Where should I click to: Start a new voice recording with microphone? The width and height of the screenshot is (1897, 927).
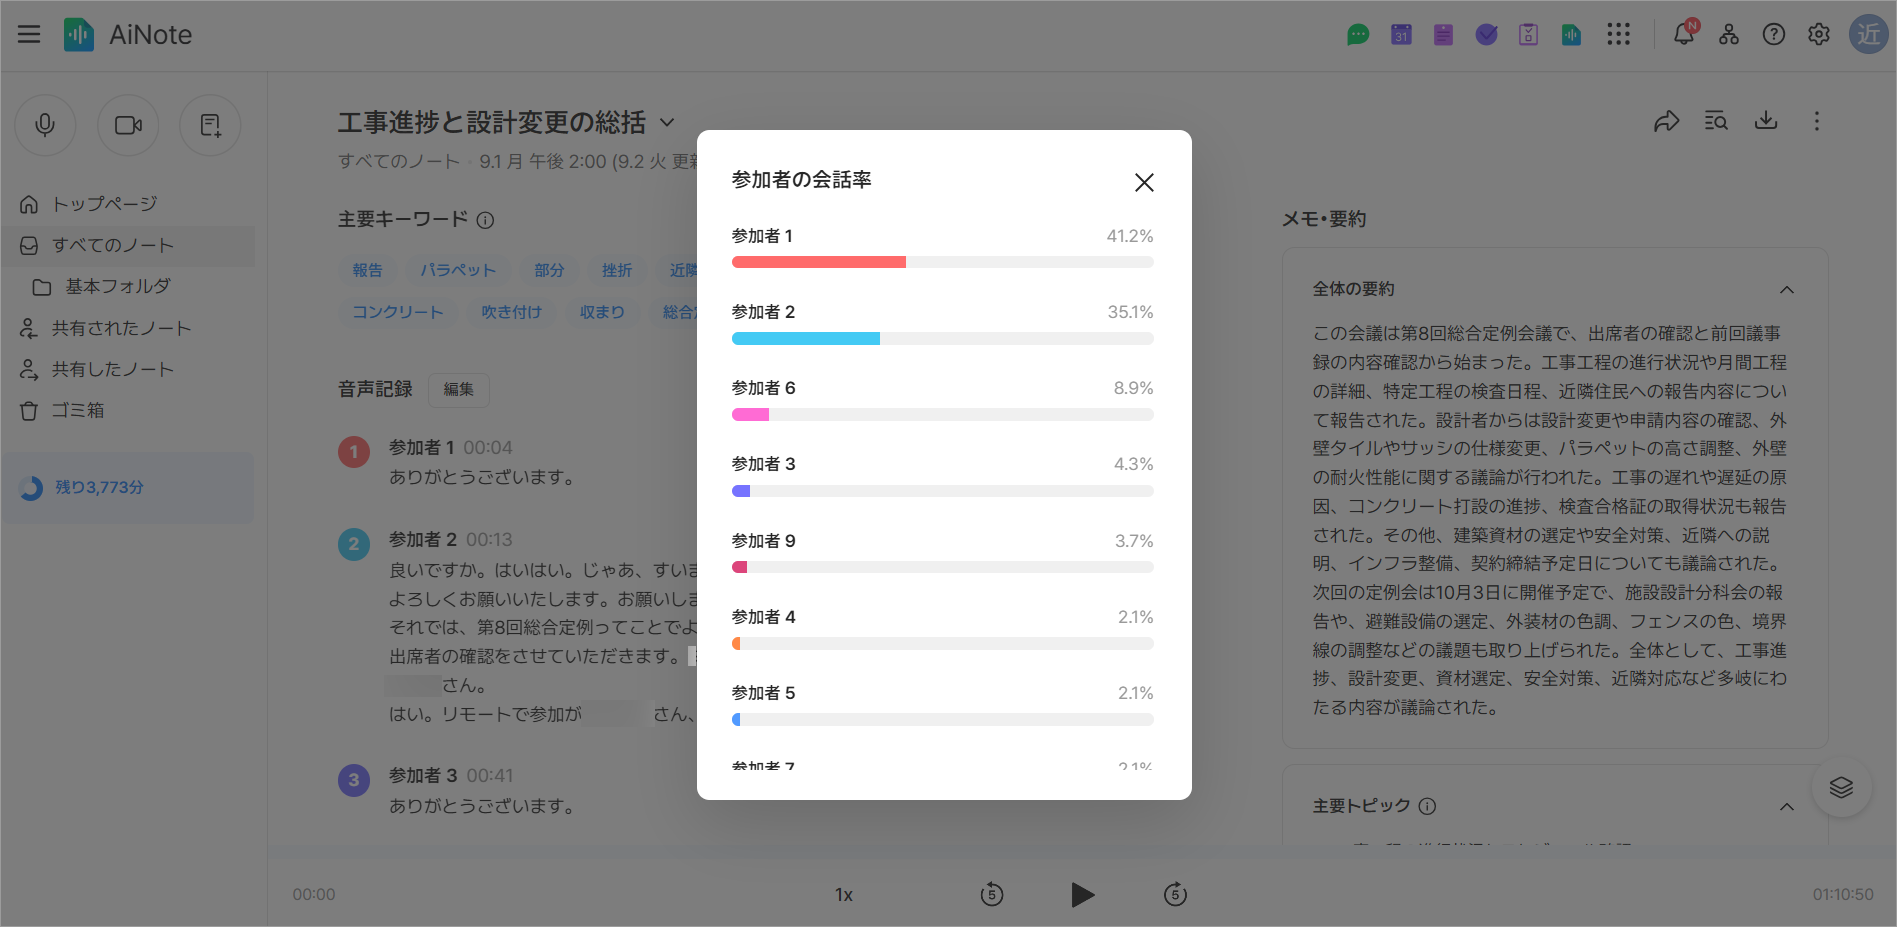click(x=45, y=125)
